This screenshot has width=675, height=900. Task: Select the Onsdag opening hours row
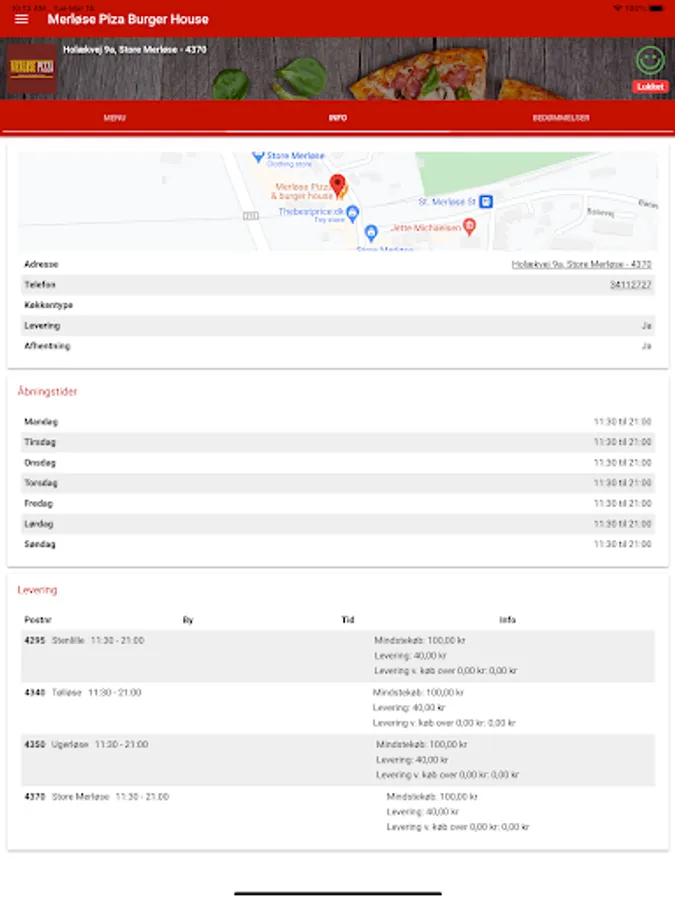[x=338, y=463]
